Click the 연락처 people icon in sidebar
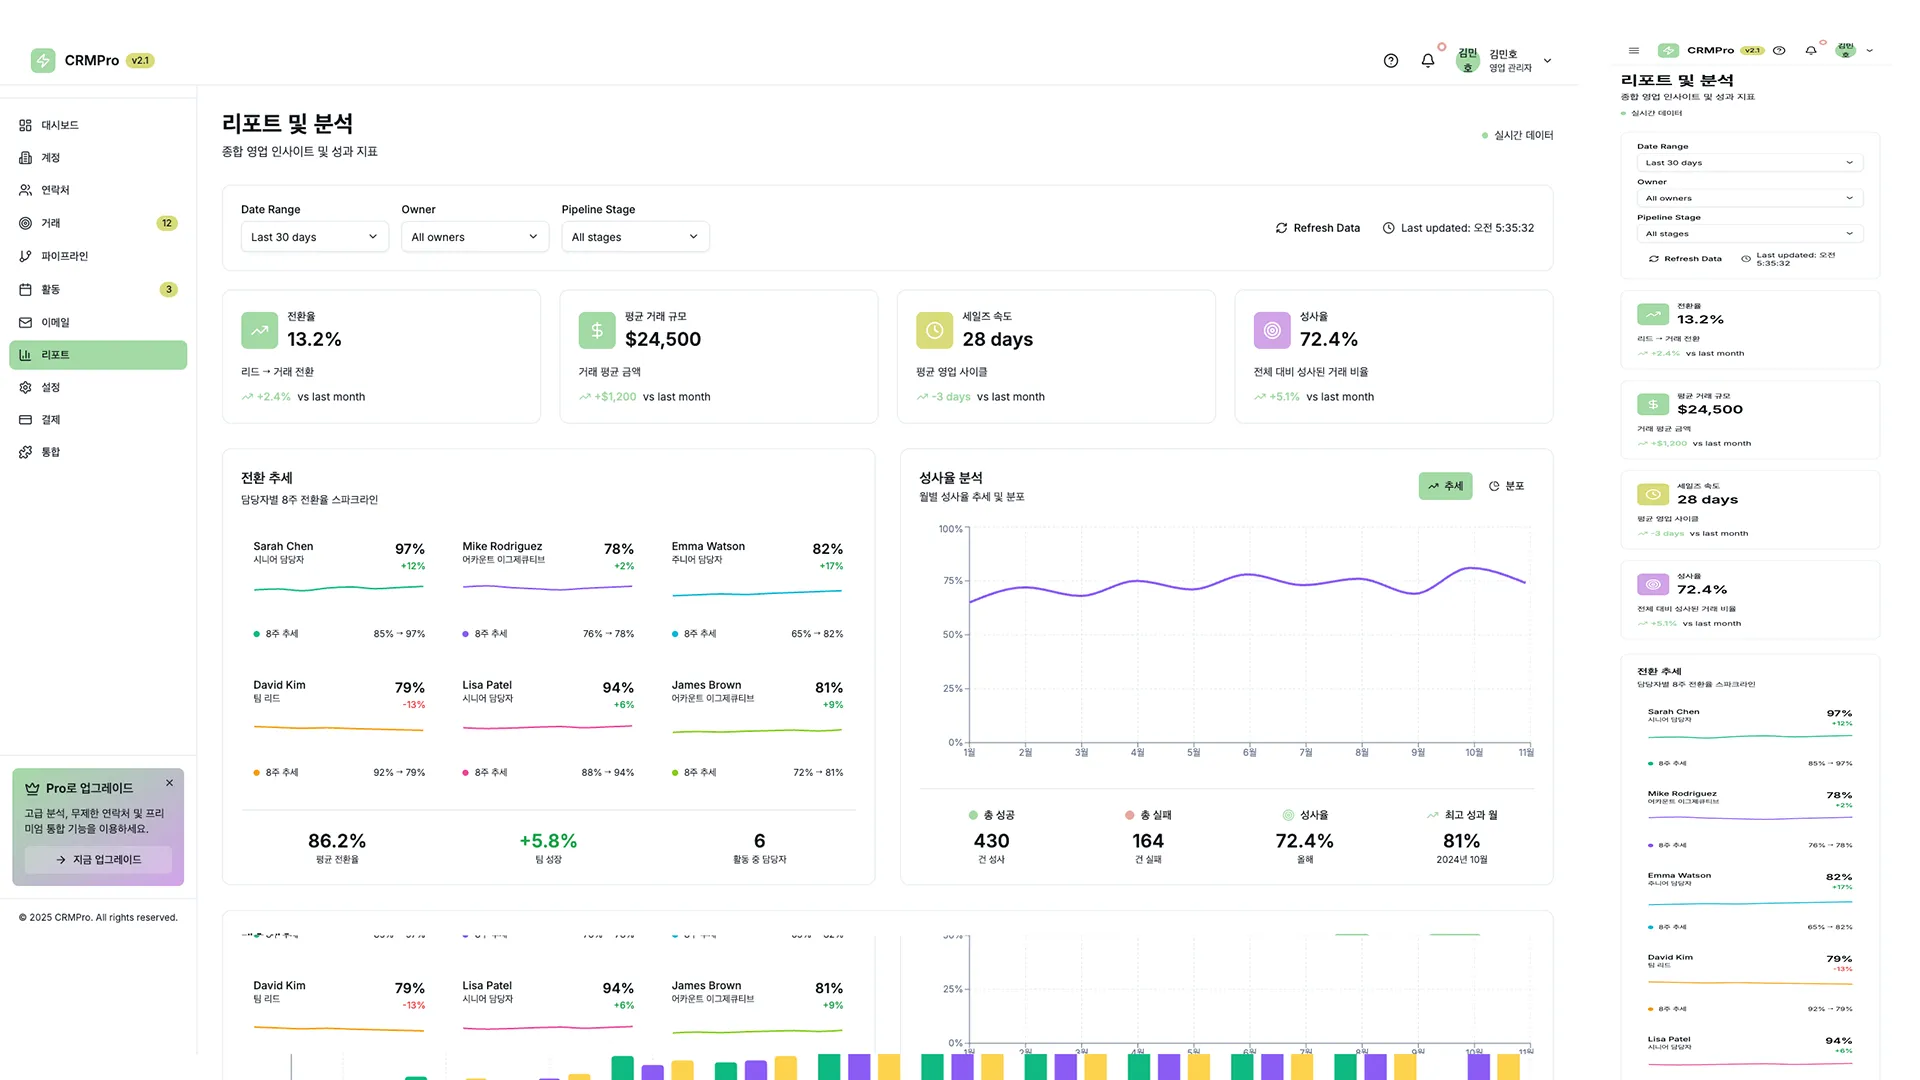Image resolution: width=1920 pixels, height=1080 pixels. 25,190
